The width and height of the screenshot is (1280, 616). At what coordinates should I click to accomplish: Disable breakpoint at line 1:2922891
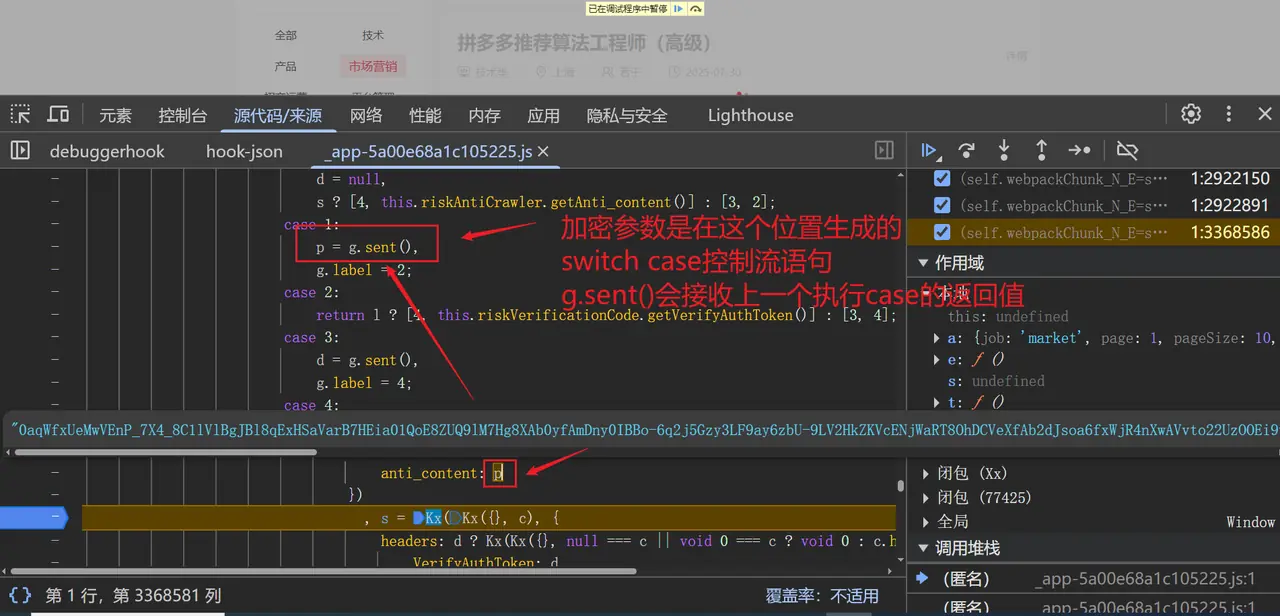click(x=941, y=205)
